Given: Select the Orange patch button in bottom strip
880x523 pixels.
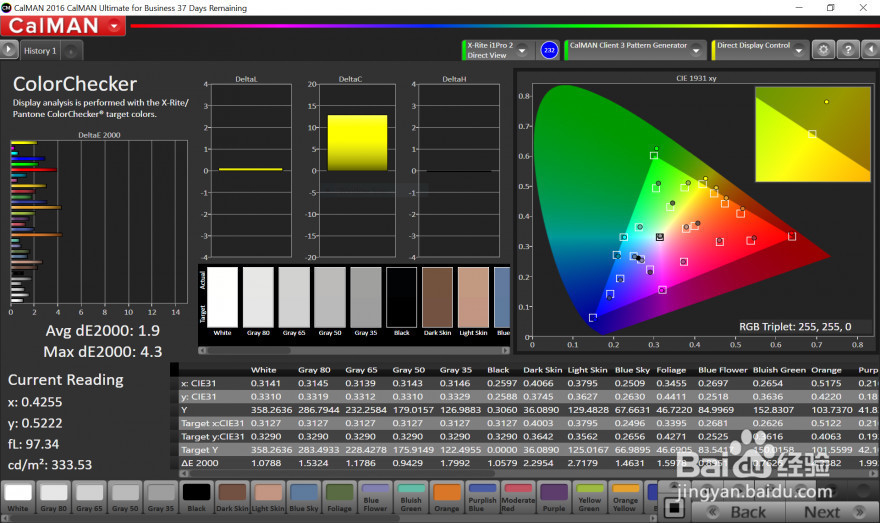Looking at the screenshot, I should point(447,497).
